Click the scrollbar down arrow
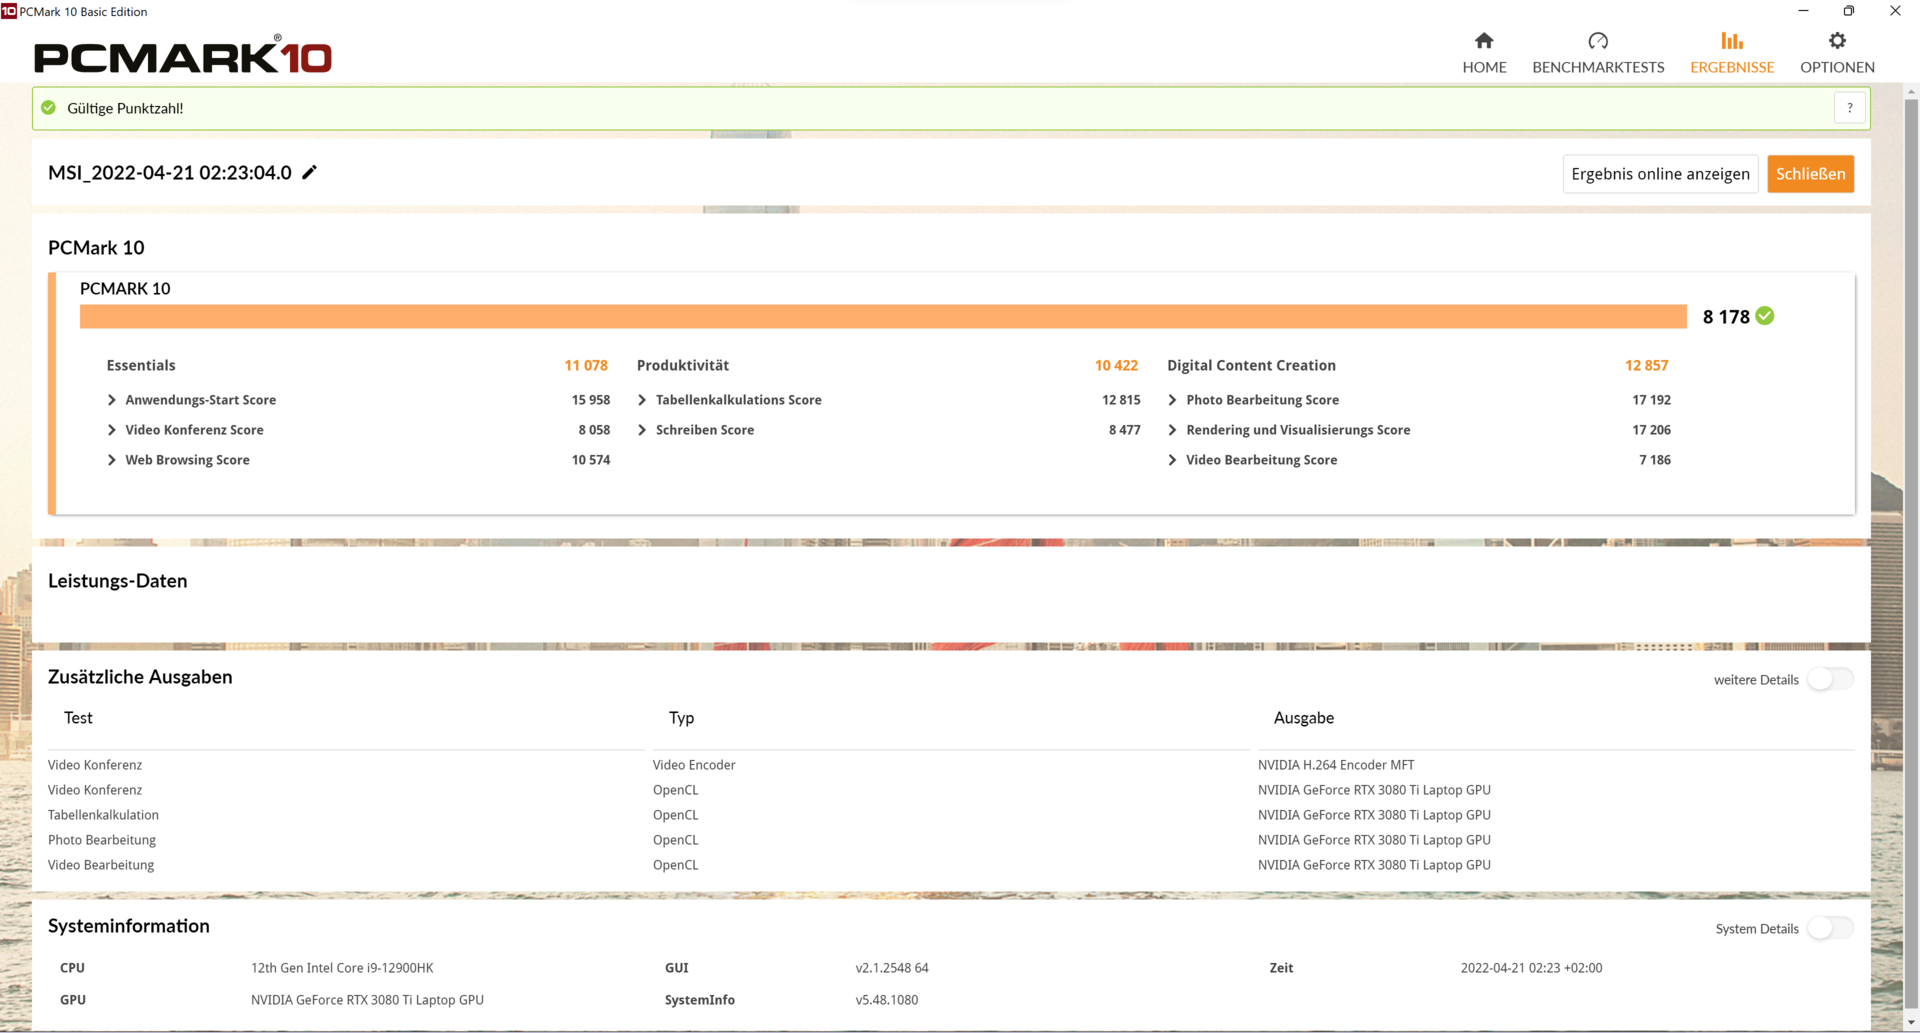This screenshot has width=1920, height=1033. 1911,1023
